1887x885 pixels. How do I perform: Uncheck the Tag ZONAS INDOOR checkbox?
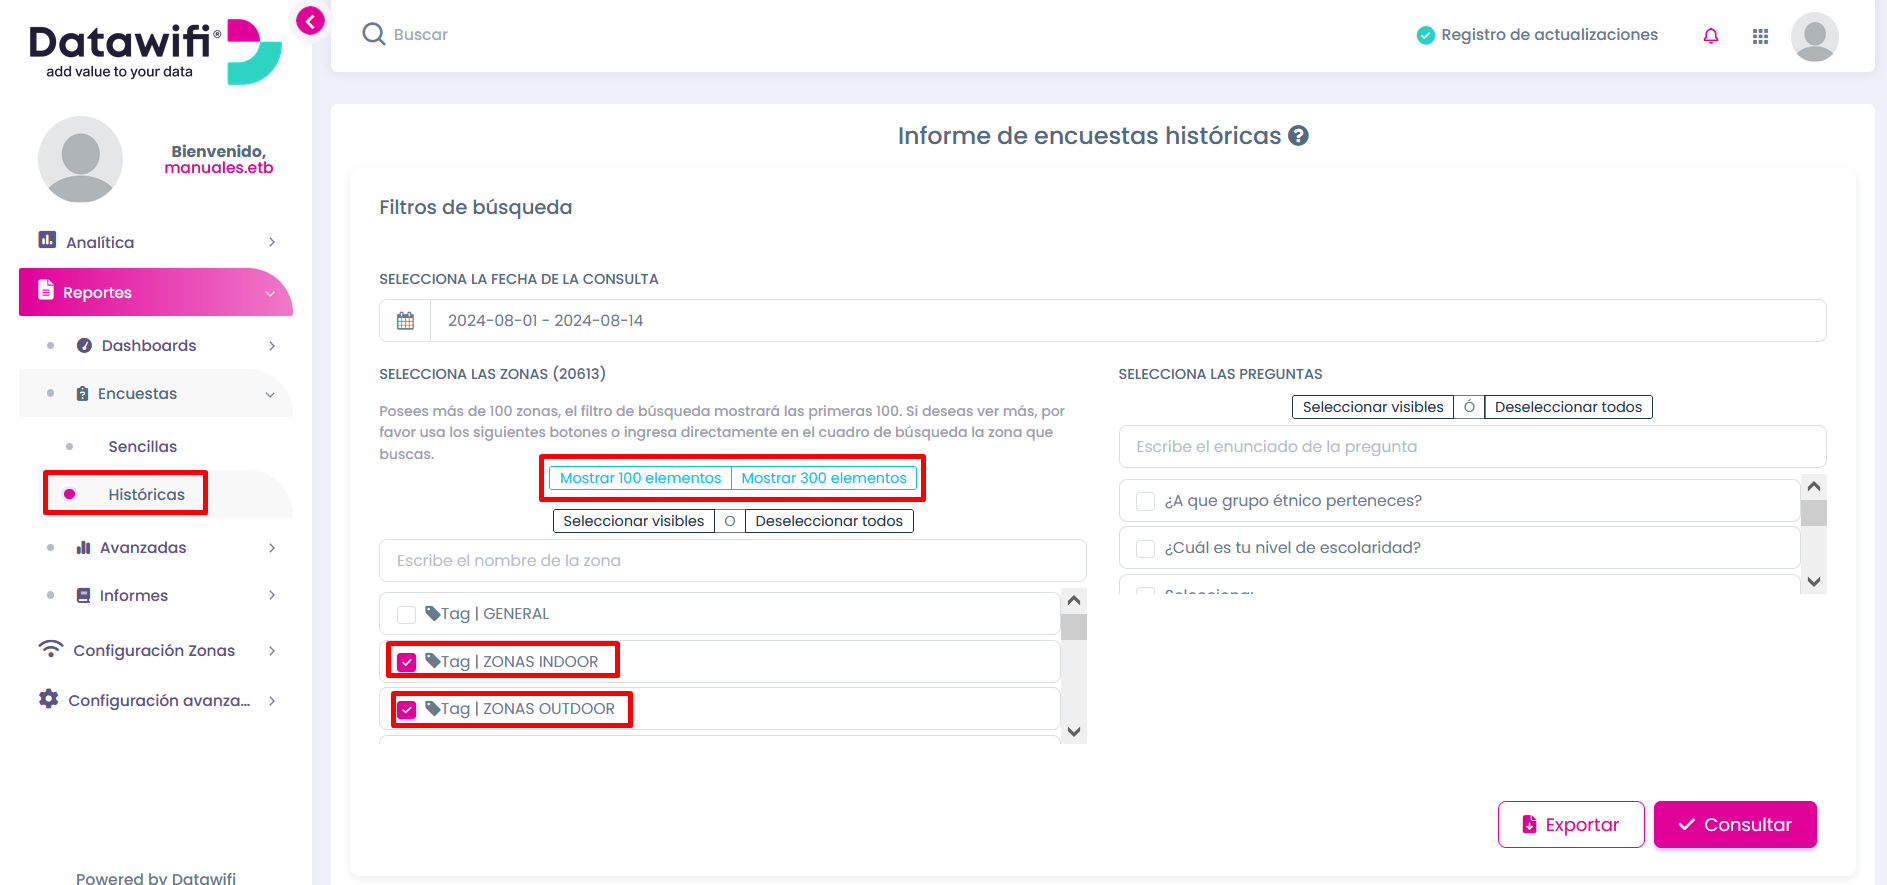(406, 662)
